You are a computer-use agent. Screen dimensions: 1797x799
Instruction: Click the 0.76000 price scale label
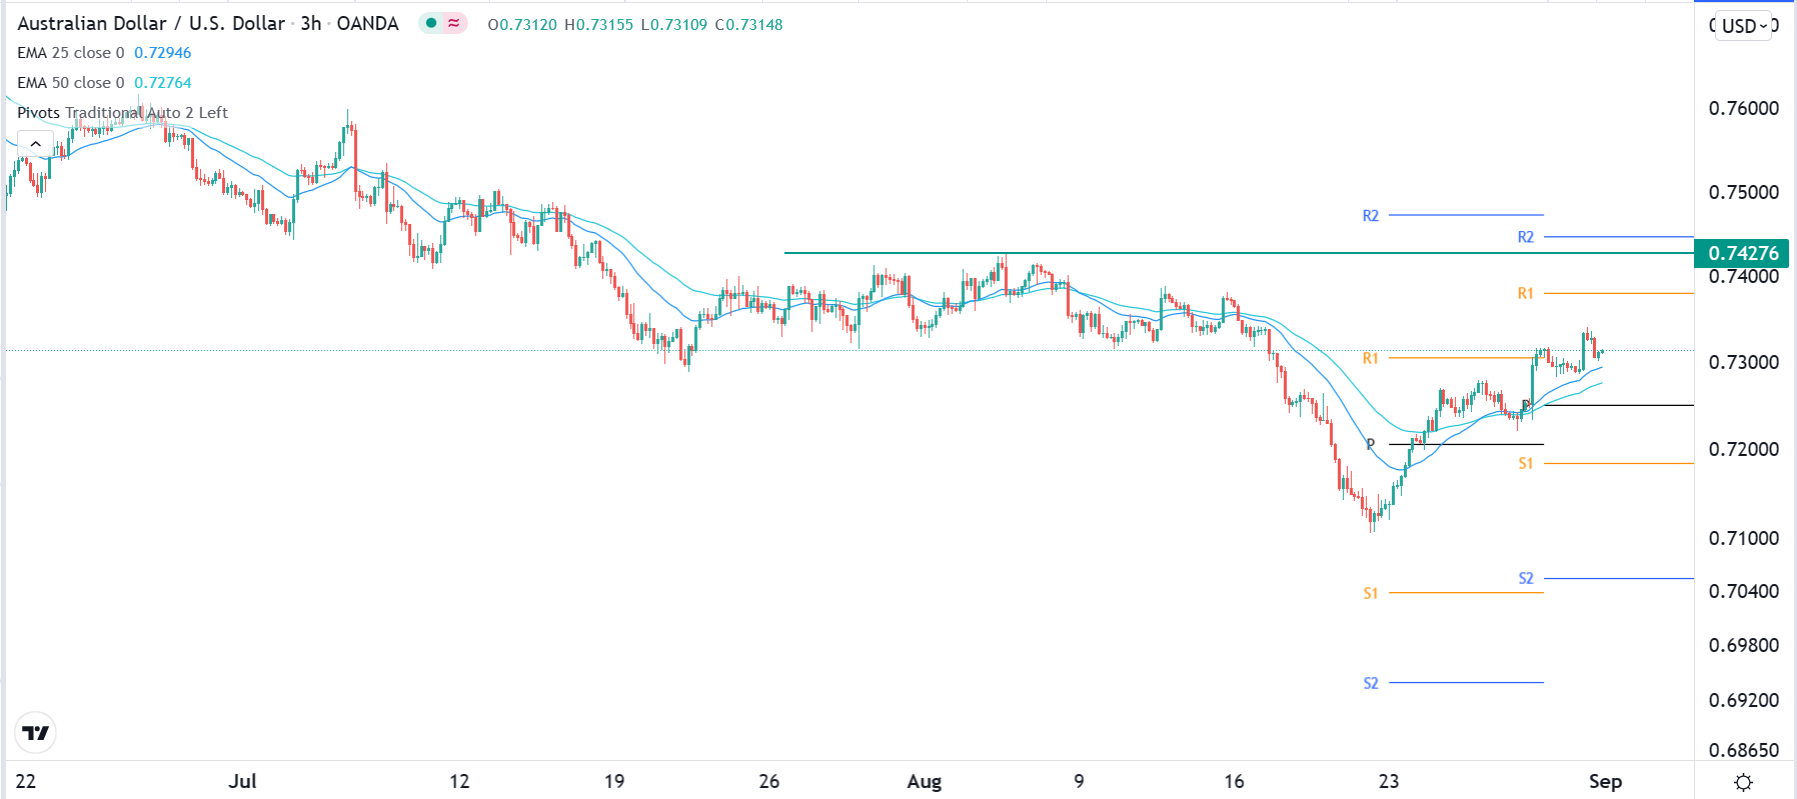(1743, 108)
